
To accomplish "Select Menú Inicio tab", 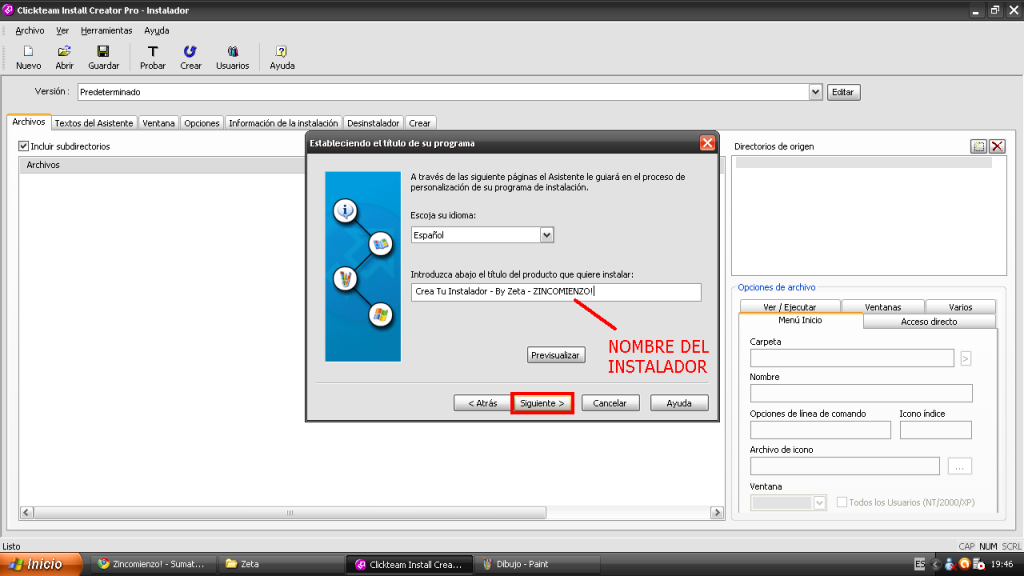I will (800, 321).
